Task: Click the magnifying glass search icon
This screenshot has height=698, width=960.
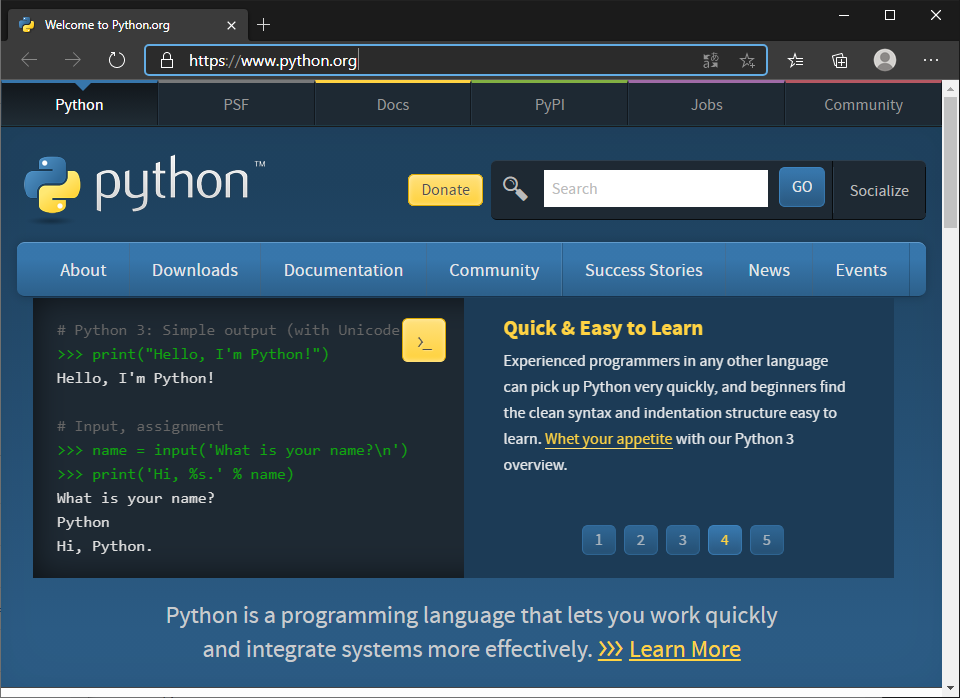Action: [x=516, y=189]
